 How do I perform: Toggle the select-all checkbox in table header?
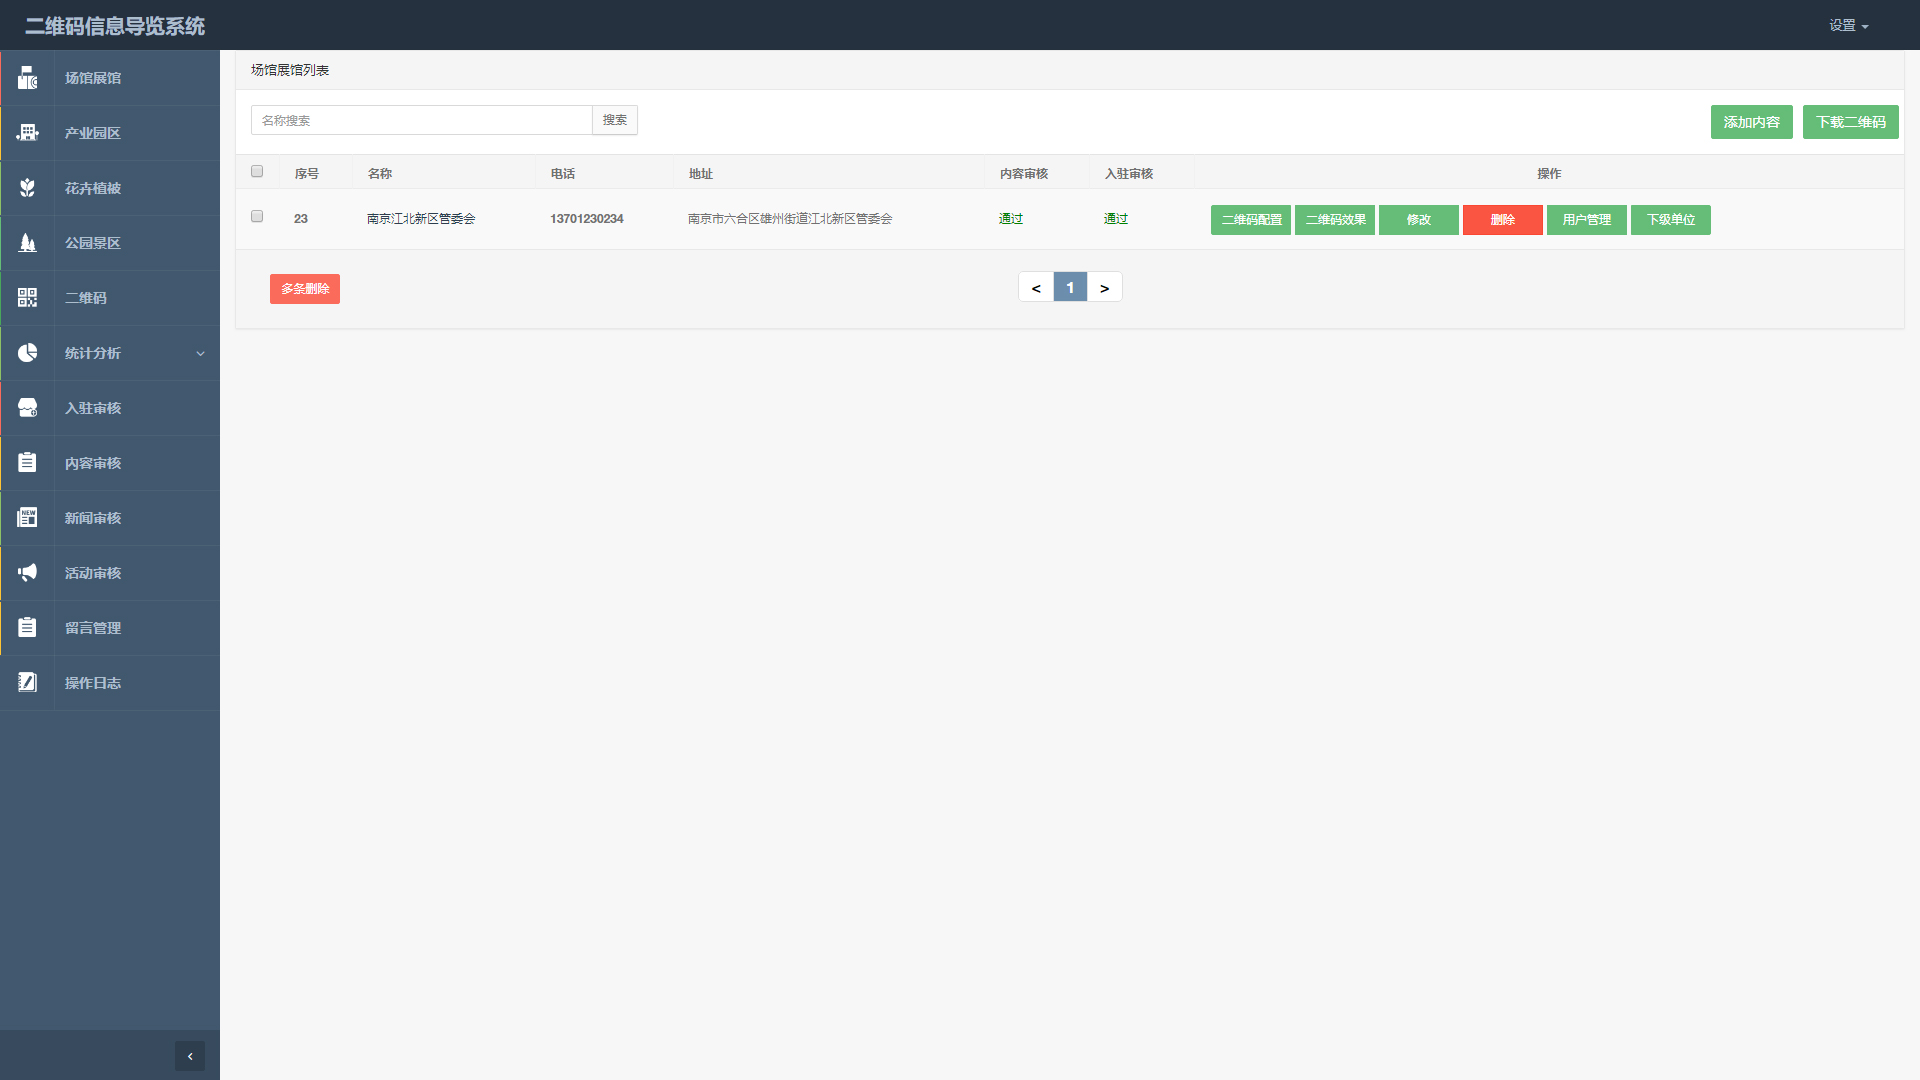click(x=257, y=172)
